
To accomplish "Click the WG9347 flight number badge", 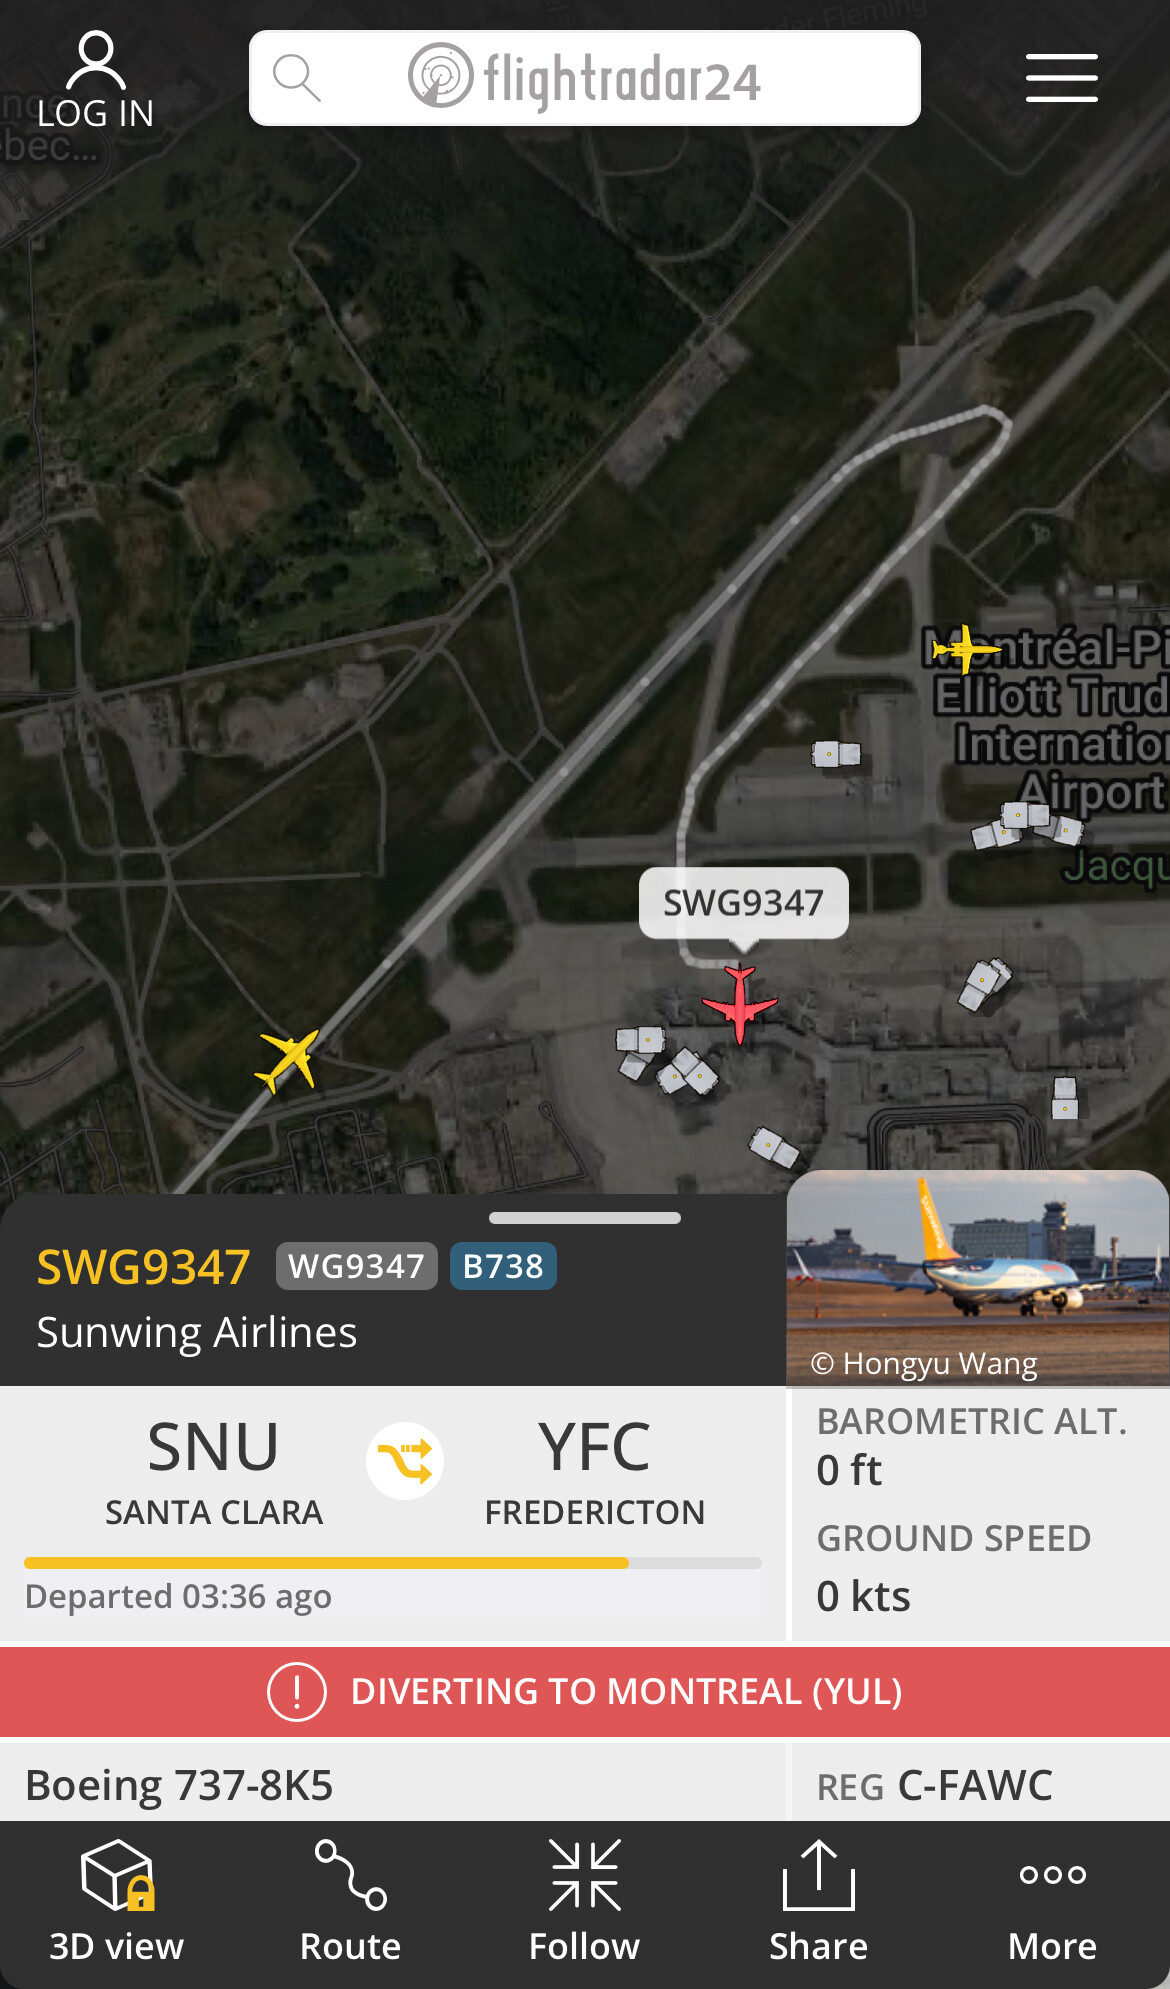I will coord(357,1266).
